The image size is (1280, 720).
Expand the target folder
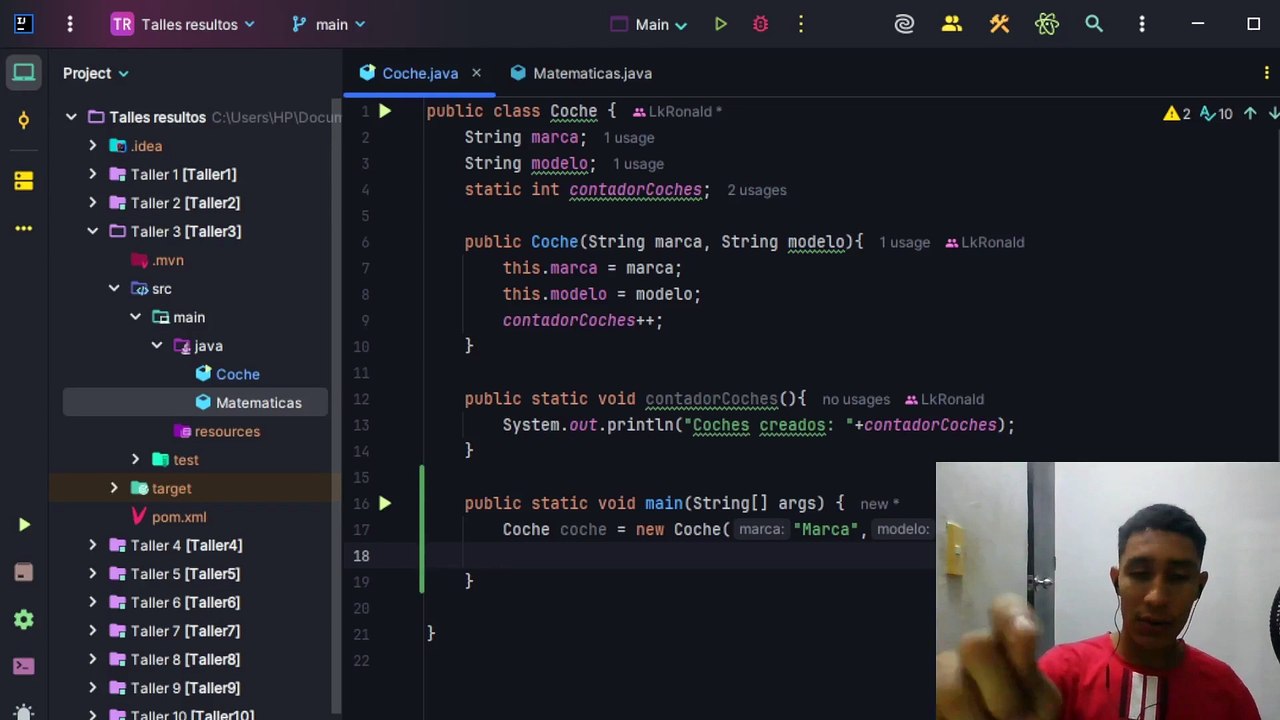tap(114, 488)
